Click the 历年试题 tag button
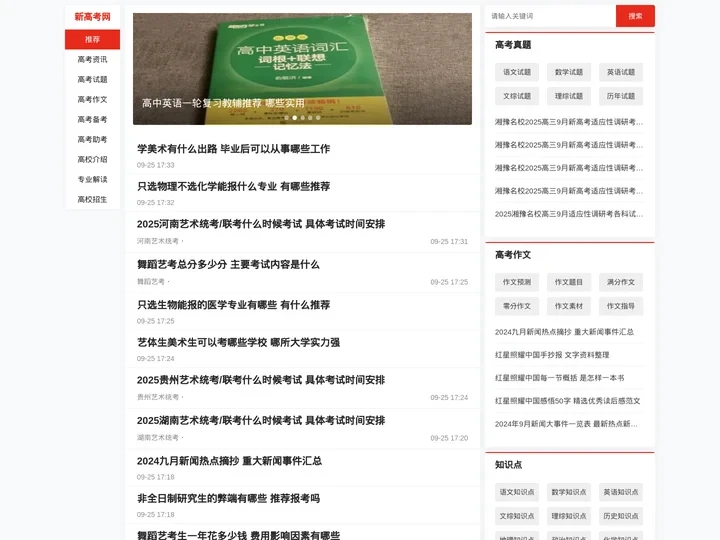720x540 pixels. (x=621, y=96)
